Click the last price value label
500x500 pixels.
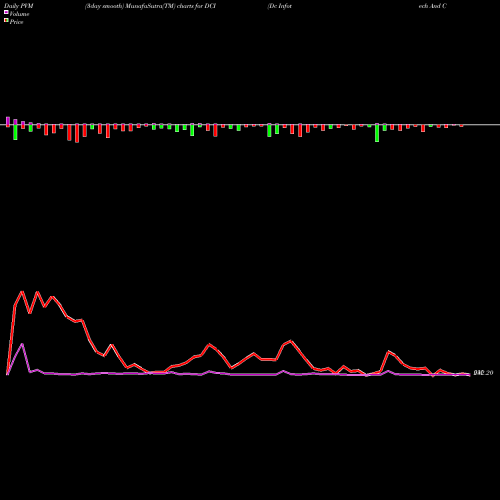pos(483,373)
